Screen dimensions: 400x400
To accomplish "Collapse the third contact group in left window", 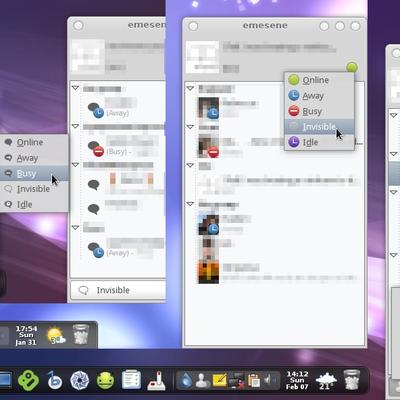I will click(x=75, y=165).
